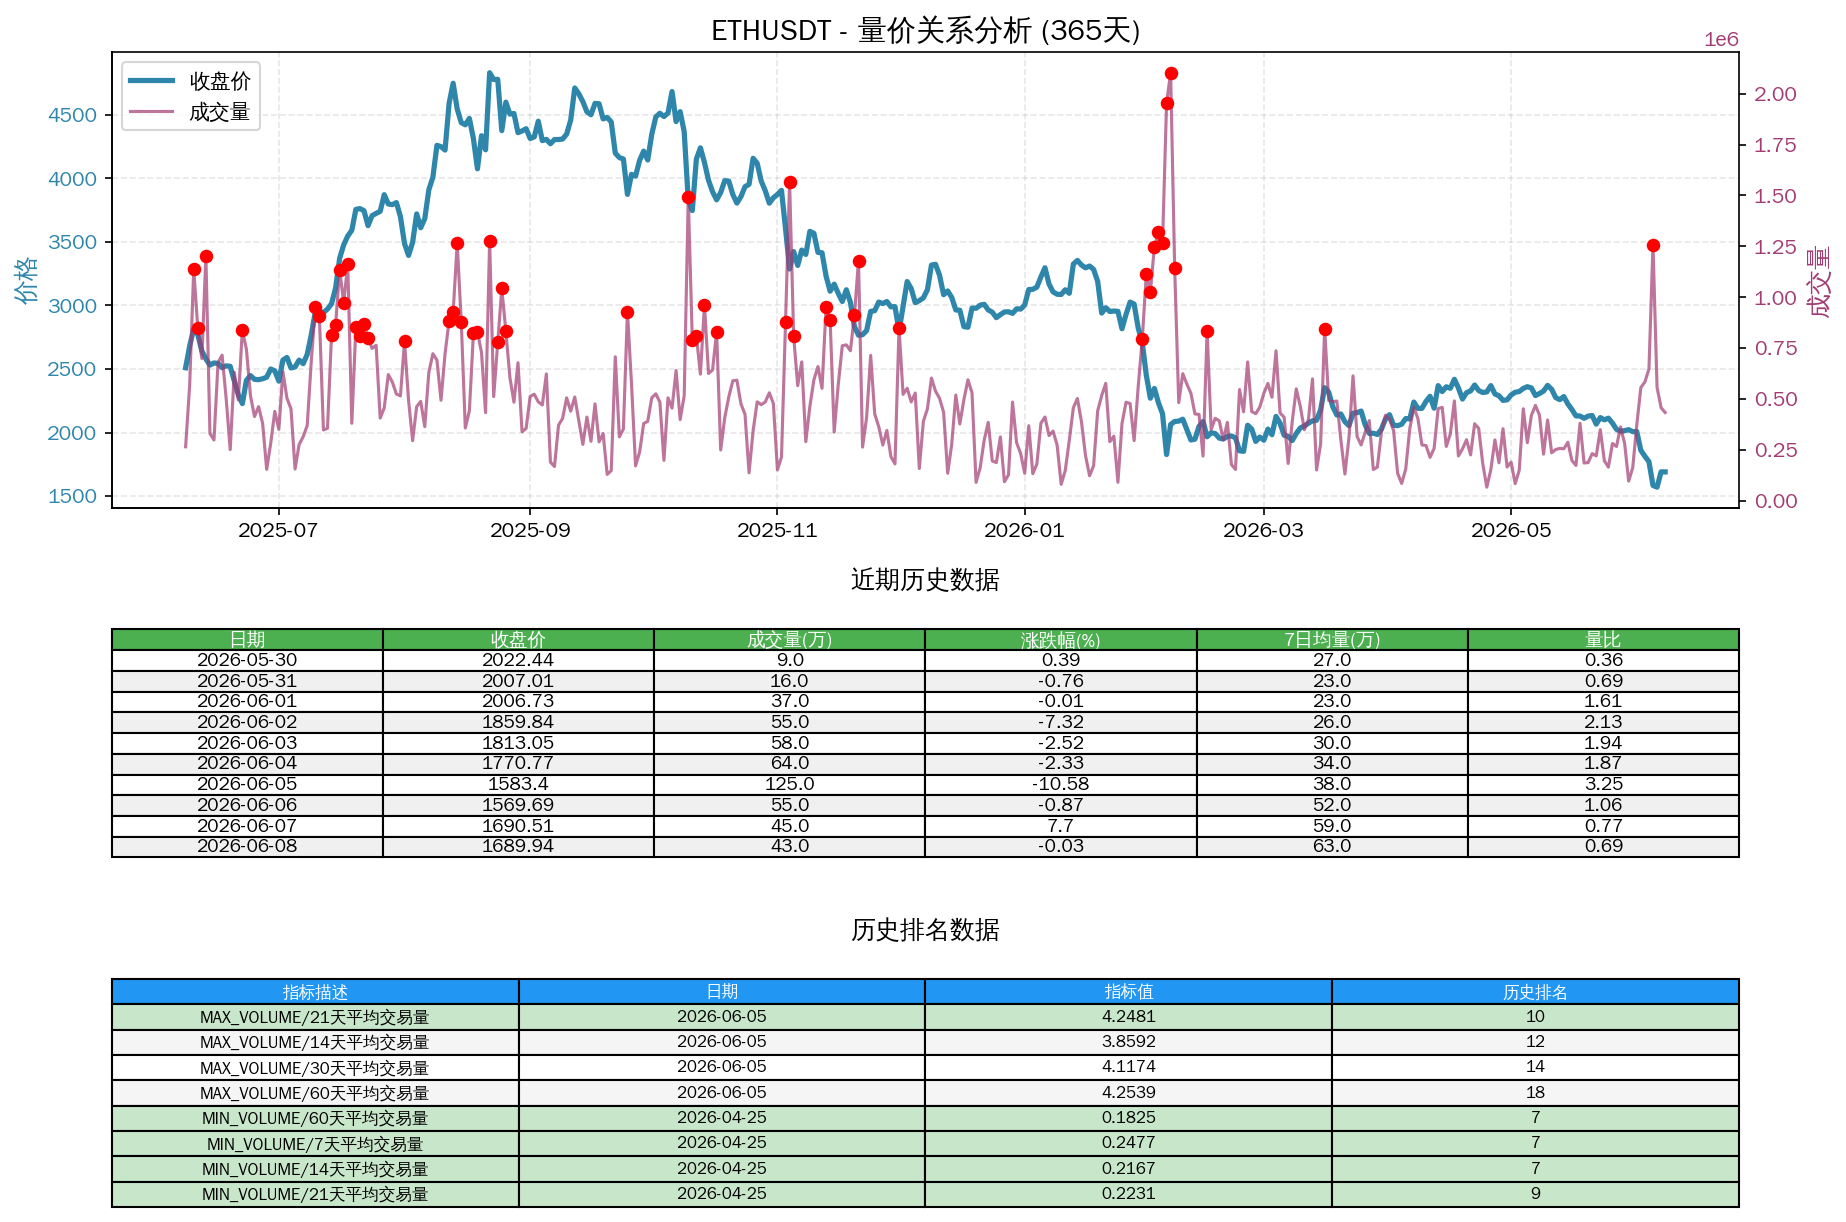Screen dimensions: 1846x1222
Task: Click historical rank value 18
Action: tap(1535, 1093)
